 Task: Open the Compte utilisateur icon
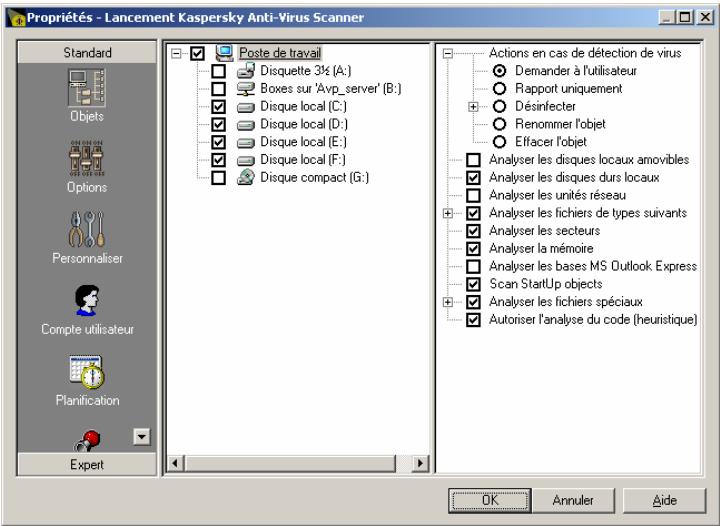[87, 300]
